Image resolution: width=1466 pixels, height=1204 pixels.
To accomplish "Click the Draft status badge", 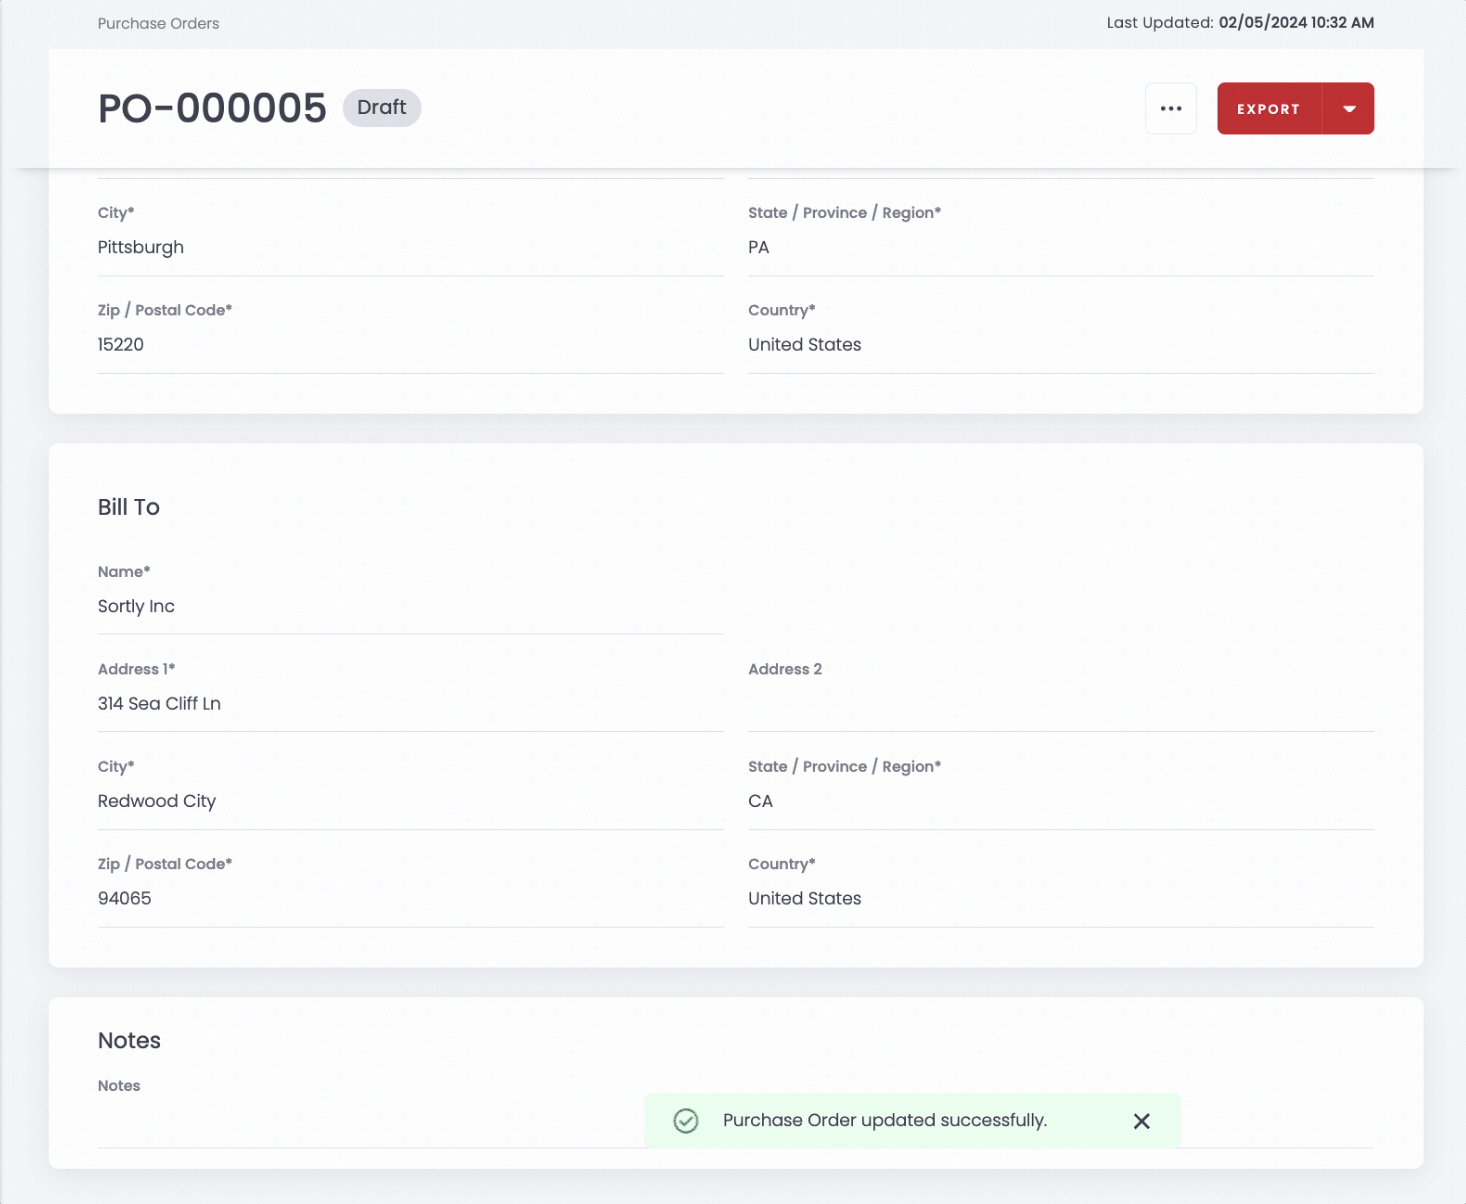I will pos(382,107).
